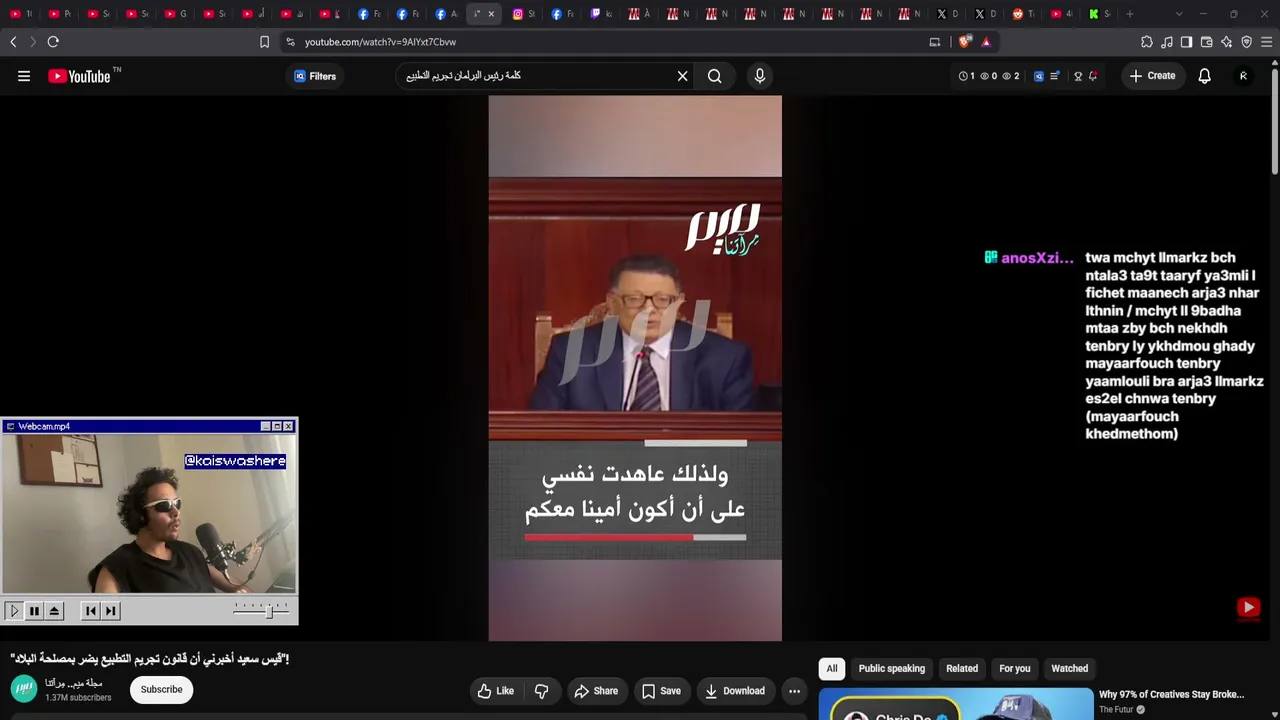Open the YouTube notifications bell
Viewport: 1280px width, 720px height.
coord(1205,76)
